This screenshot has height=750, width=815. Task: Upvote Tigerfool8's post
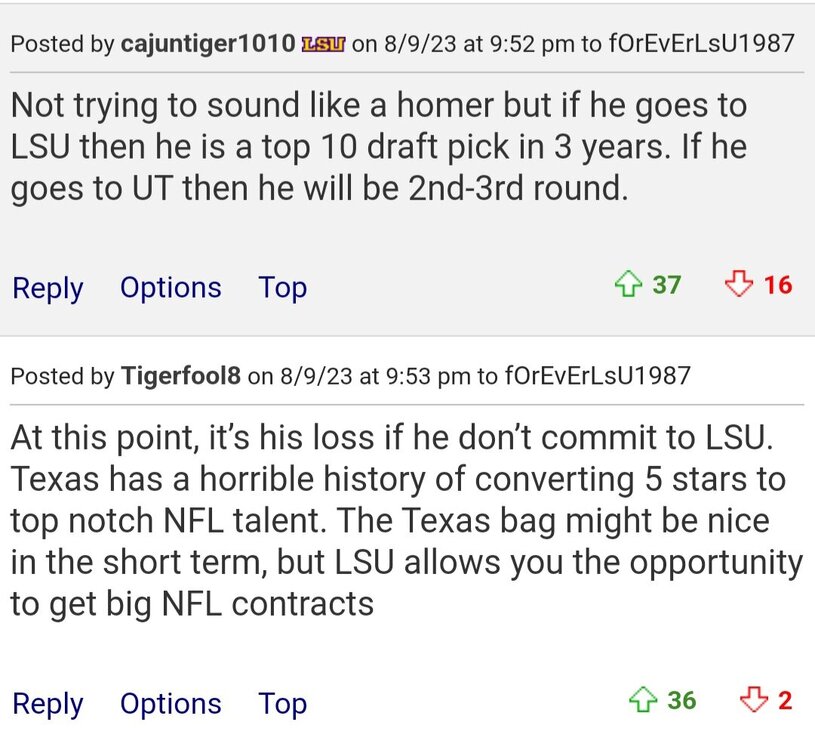pyautogui.click(x=643, y=701)
